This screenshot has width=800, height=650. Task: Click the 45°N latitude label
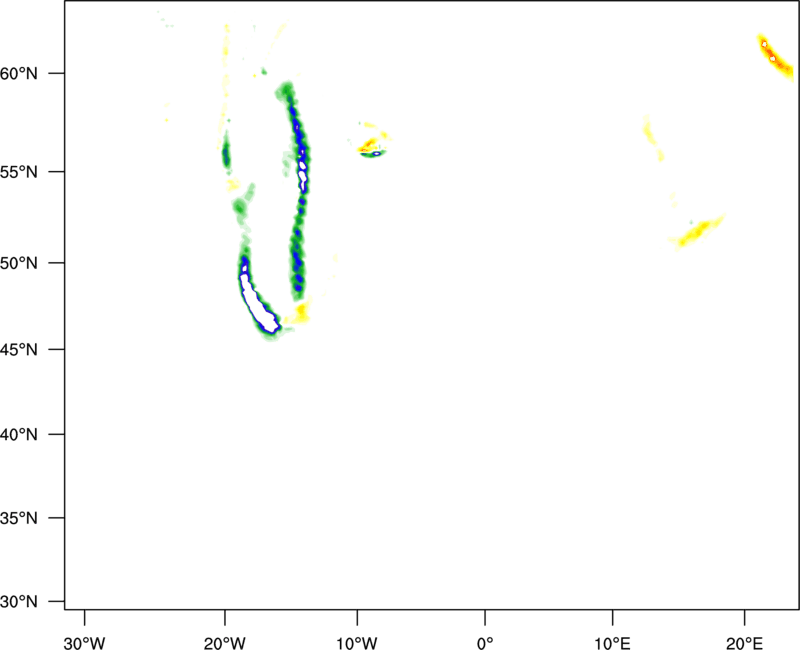[x=19, y=350]
